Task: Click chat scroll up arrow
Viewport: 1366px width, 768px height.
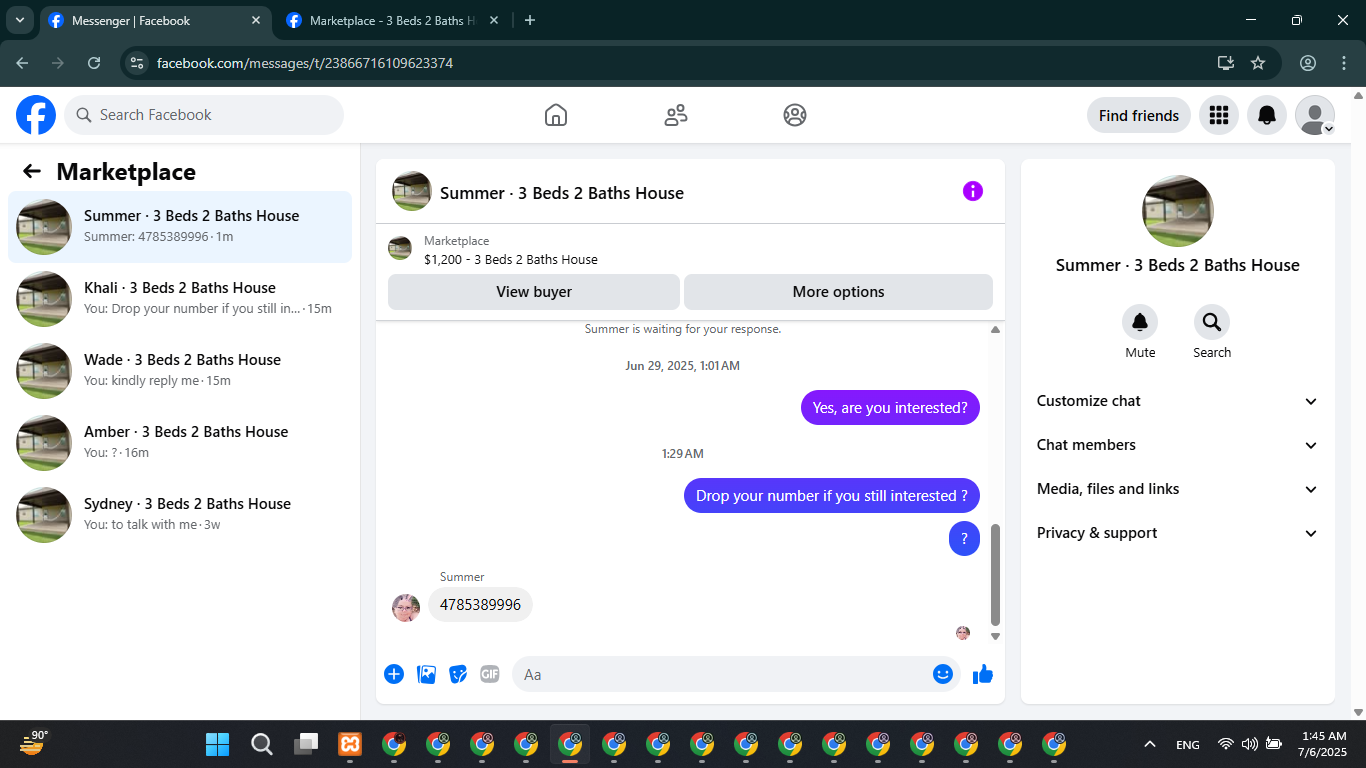Action: [x=995, y=329]
